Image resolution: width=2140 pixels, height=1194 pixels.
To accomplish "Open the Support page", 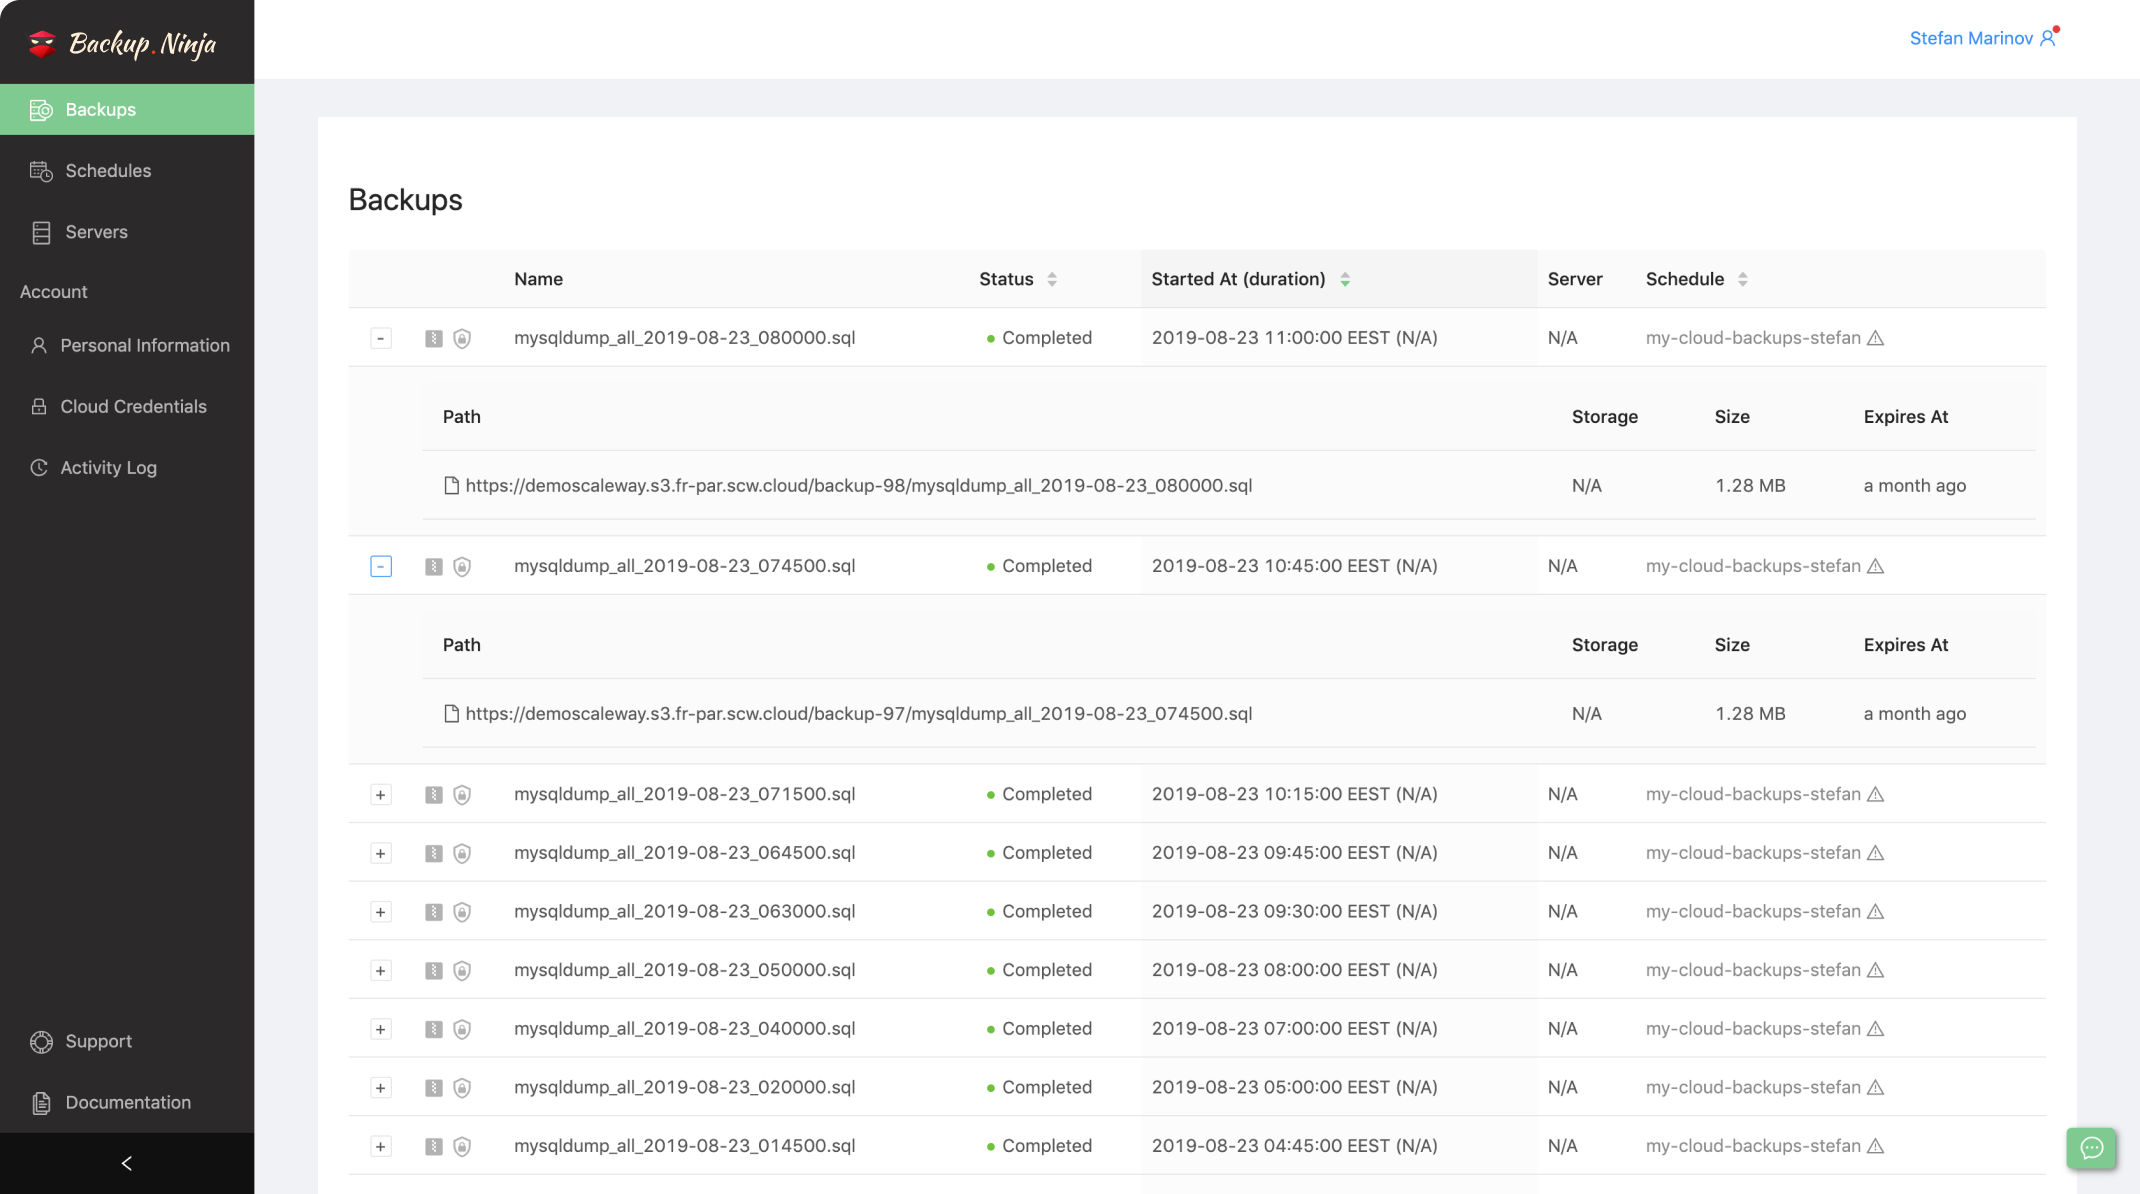I will tap(127, 1041).
